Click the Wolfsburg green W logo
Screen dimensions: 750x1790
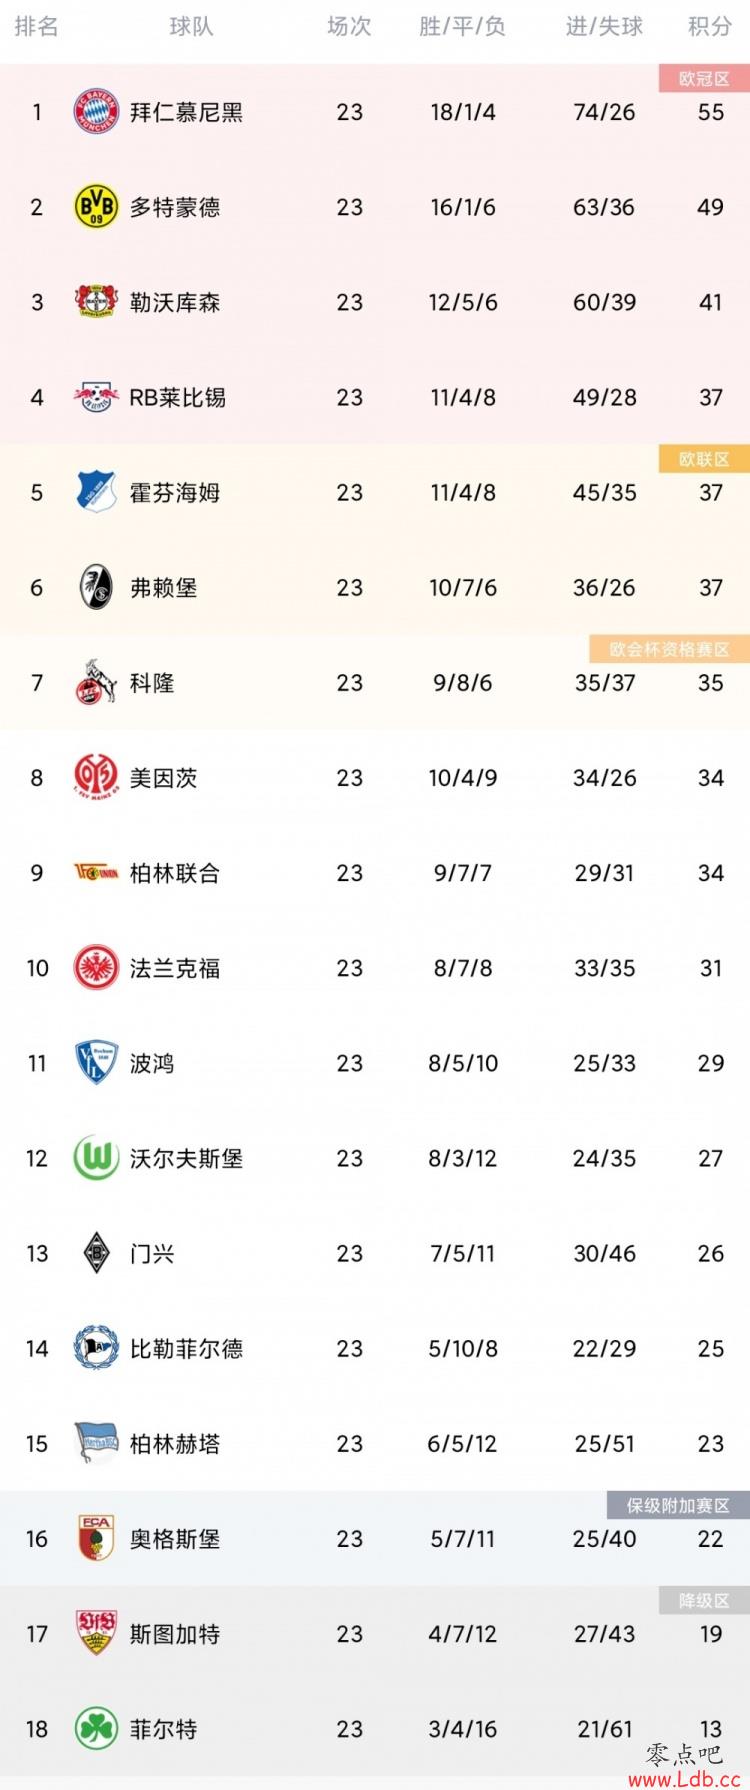[x=97, y=1158]
